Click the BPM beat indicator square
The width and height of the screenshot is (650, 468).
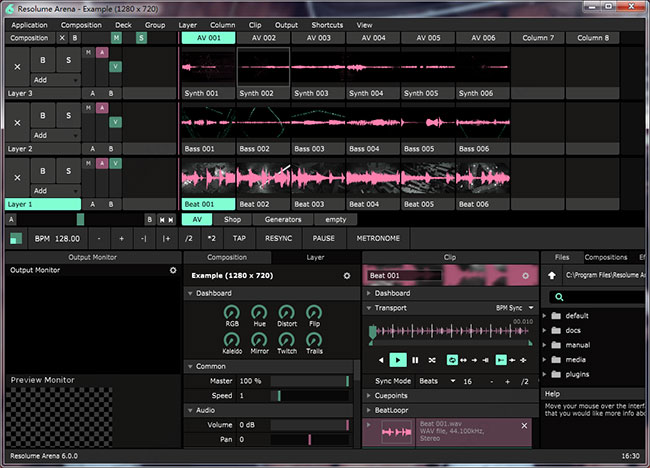point(16,239)
